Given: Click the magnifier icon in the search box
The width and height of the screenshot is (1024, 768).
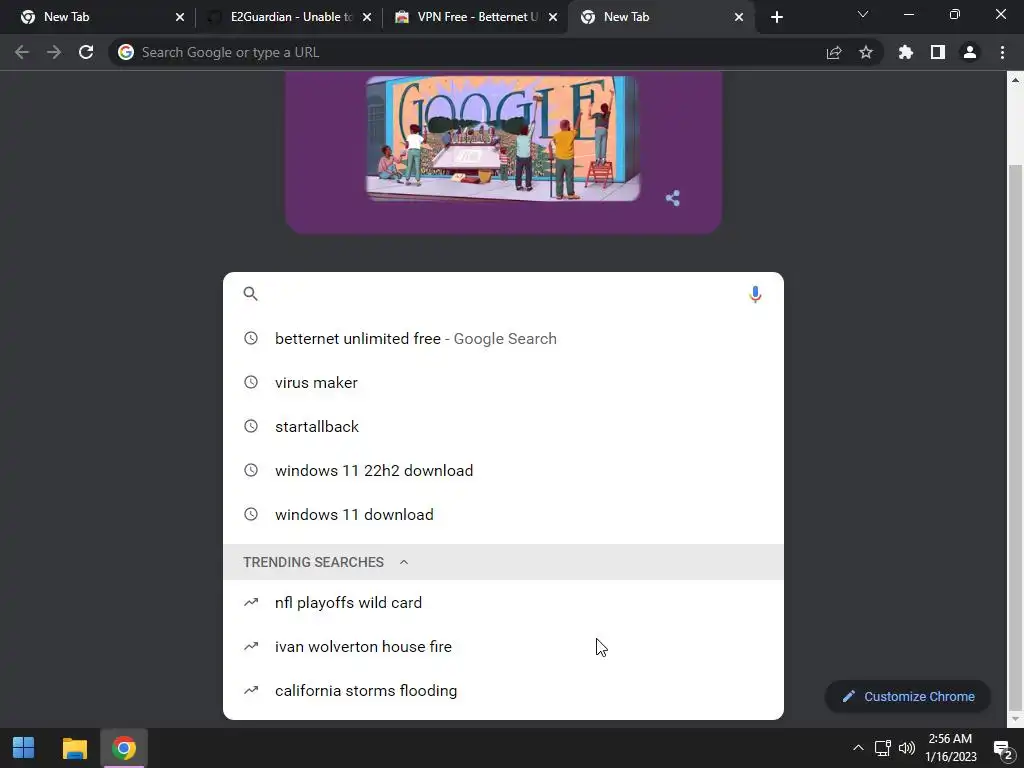Looking at the screenshot, I should tap(251, 294).
